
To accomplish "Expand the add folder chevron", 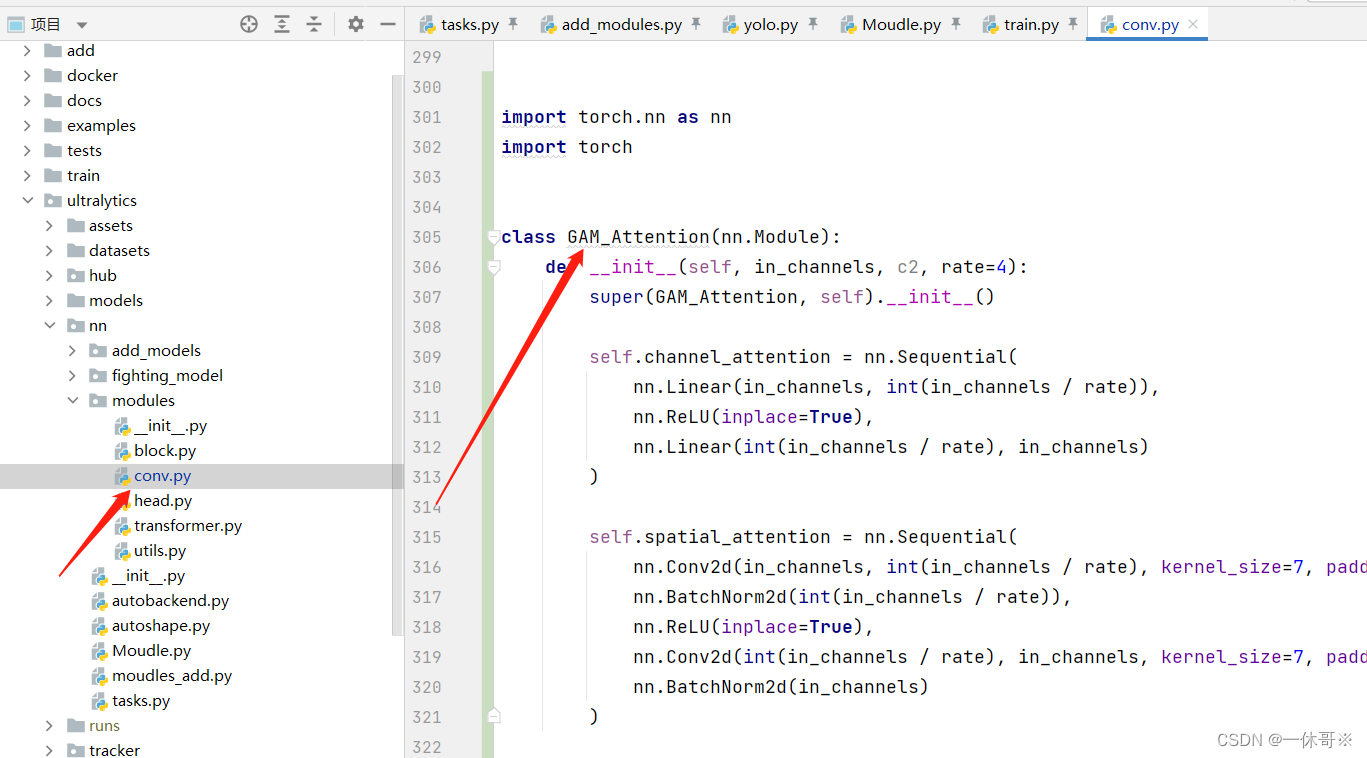I will (x=27, y=50).
